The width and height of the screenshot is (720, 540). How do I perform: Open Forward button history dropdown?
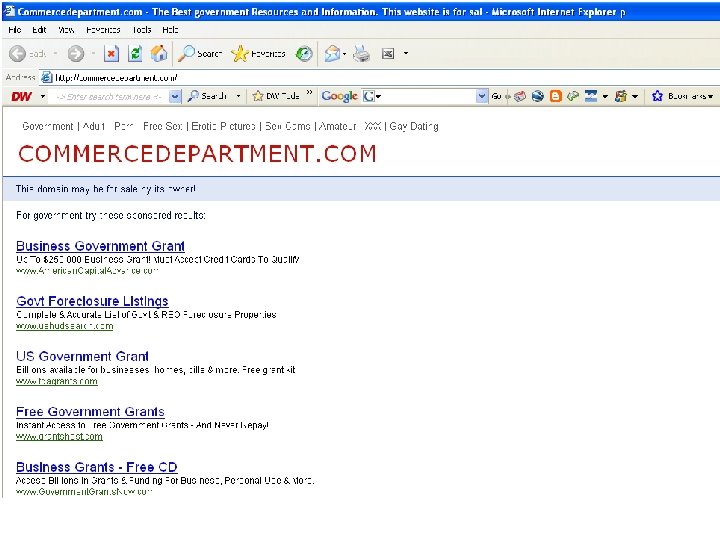coord(93,54)
